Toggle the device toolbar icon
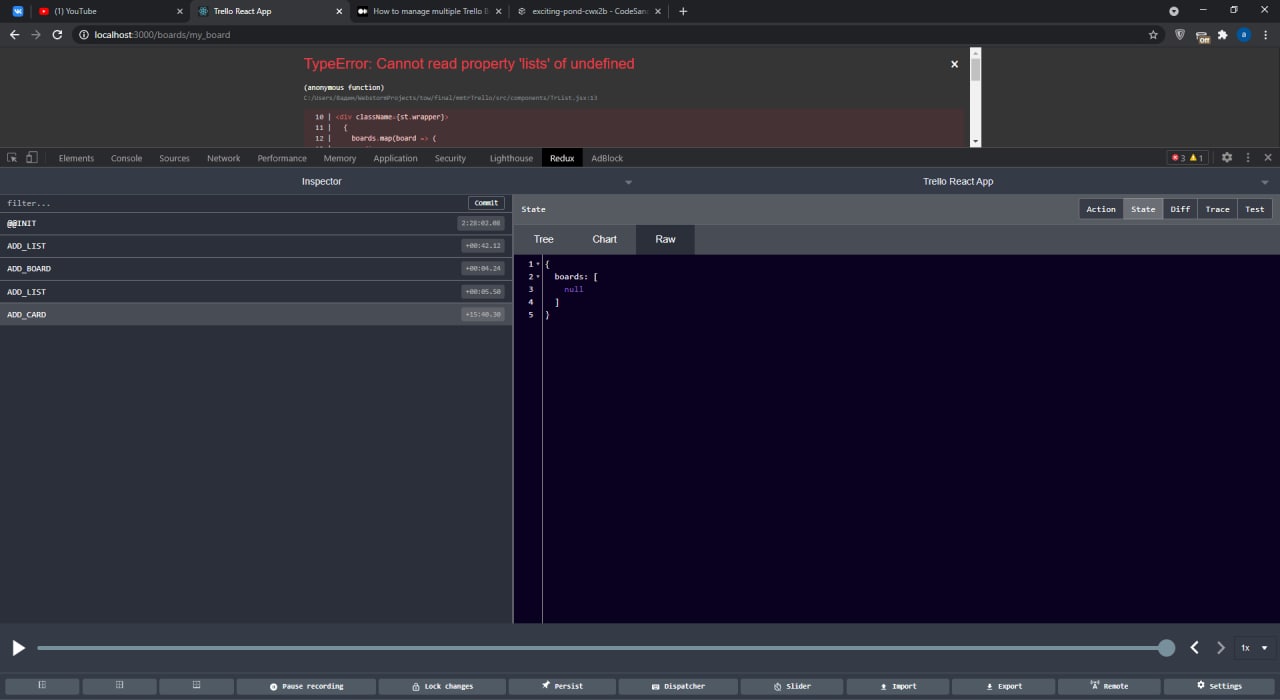 tap(31, 158)
